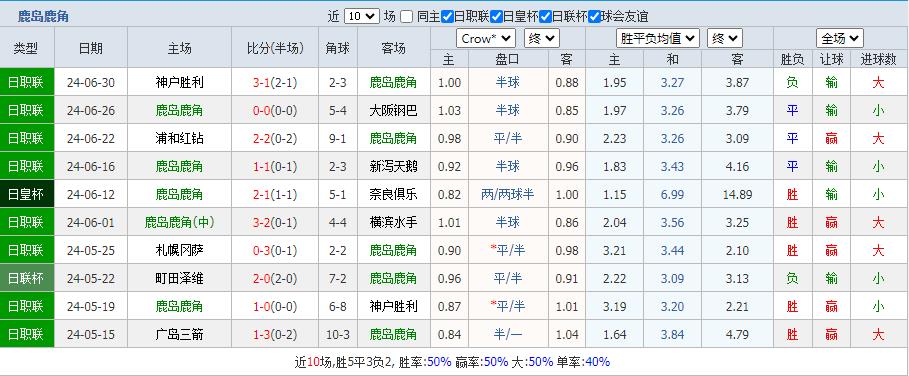Click the 两/两球半 handicap cell
The image size is (909, 376).
click(508, 194)
